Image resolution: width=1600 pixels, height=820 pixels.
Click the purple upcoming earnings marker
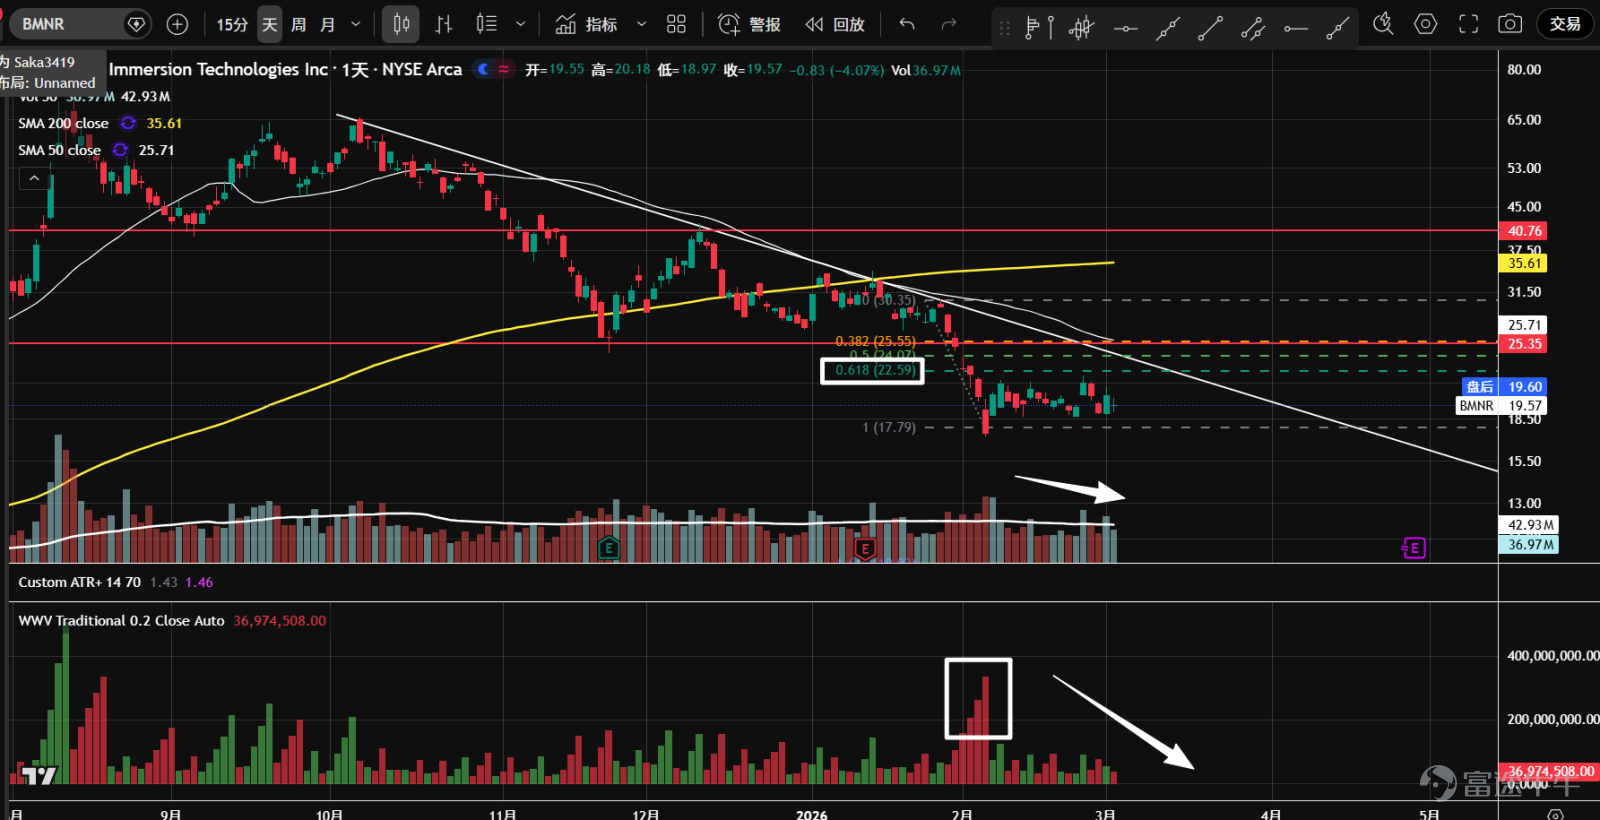tap(1414, 548)
